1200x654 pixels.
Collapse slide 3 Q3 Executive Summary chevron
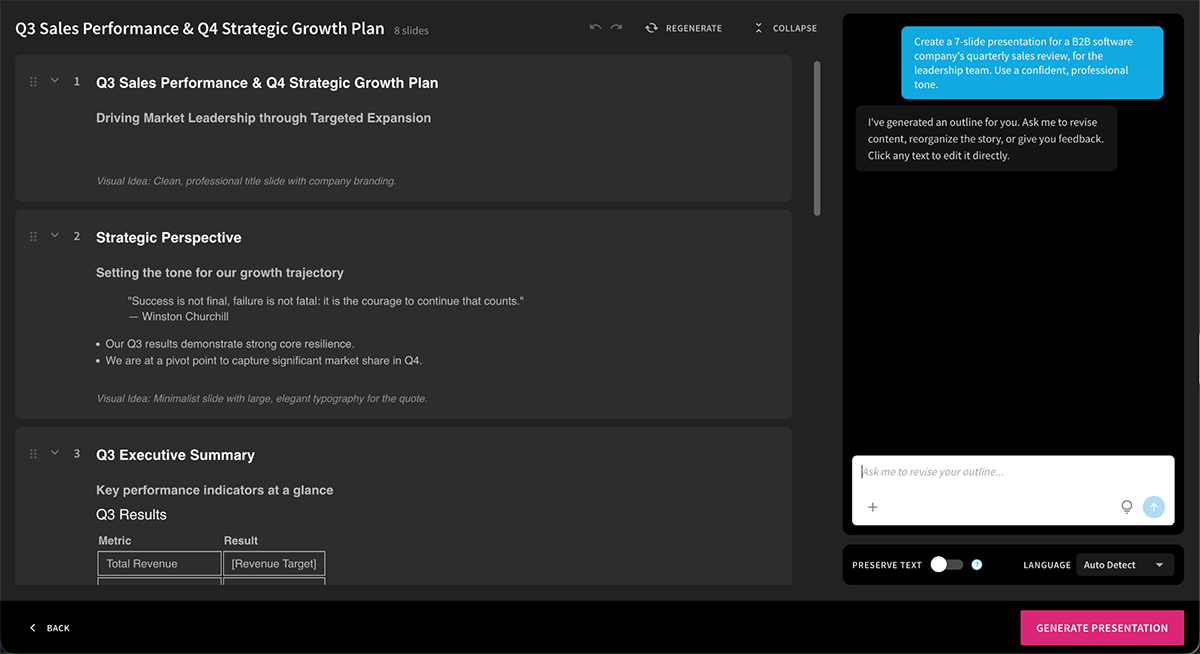point(55,453)
